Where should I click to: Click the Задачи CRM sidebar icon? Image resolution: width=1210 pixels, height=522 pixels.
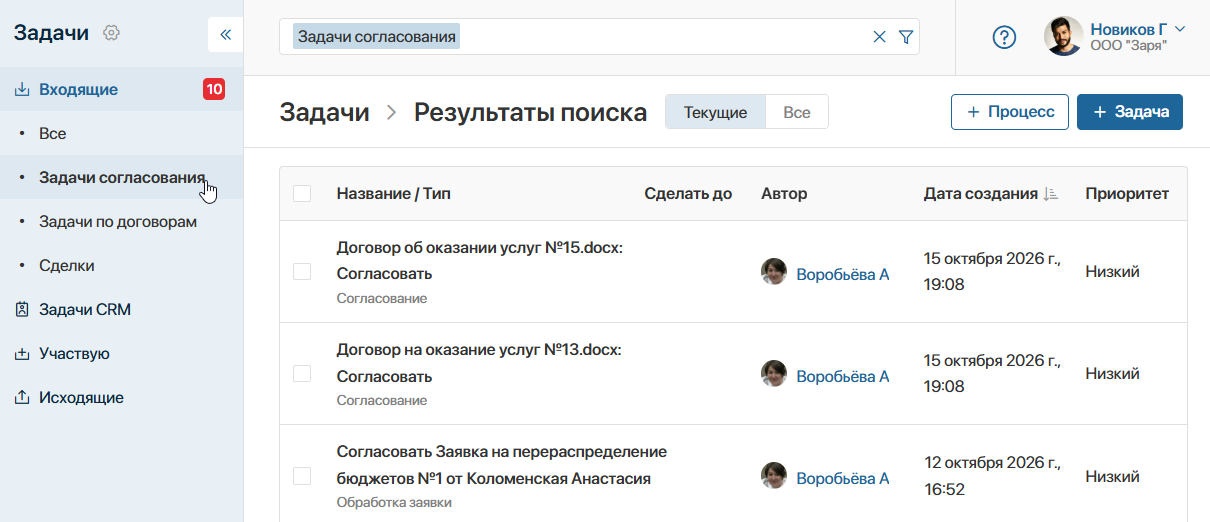[22, 310]
